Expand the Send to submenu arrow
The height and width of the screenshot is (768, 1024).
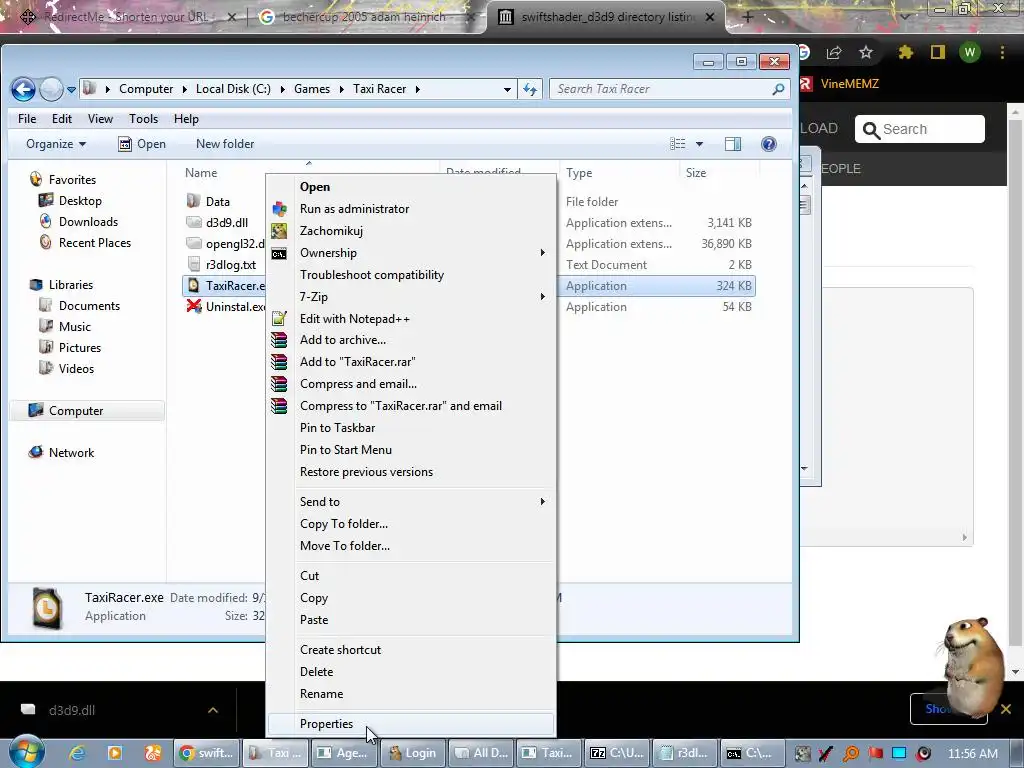click(542, 502)
